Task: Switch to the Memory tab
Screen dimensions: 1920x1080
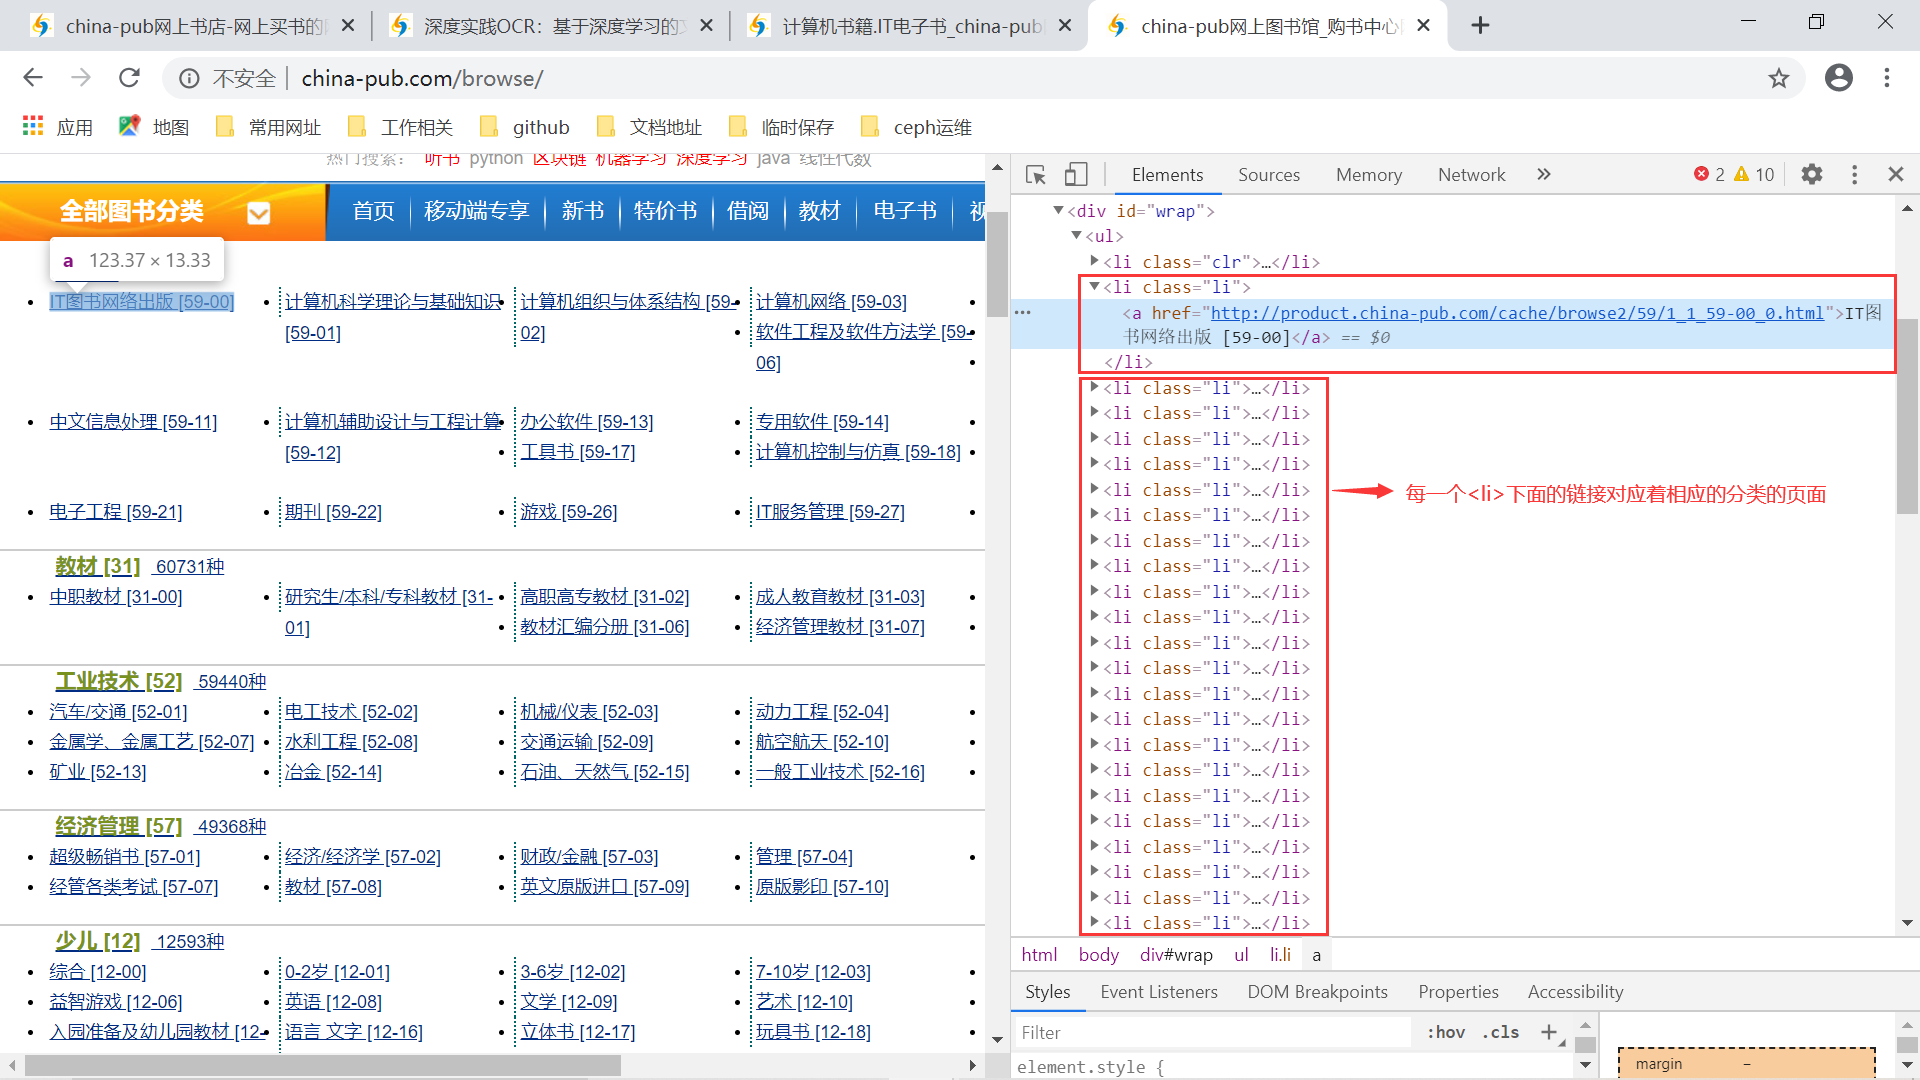Action: point(1368,175)
